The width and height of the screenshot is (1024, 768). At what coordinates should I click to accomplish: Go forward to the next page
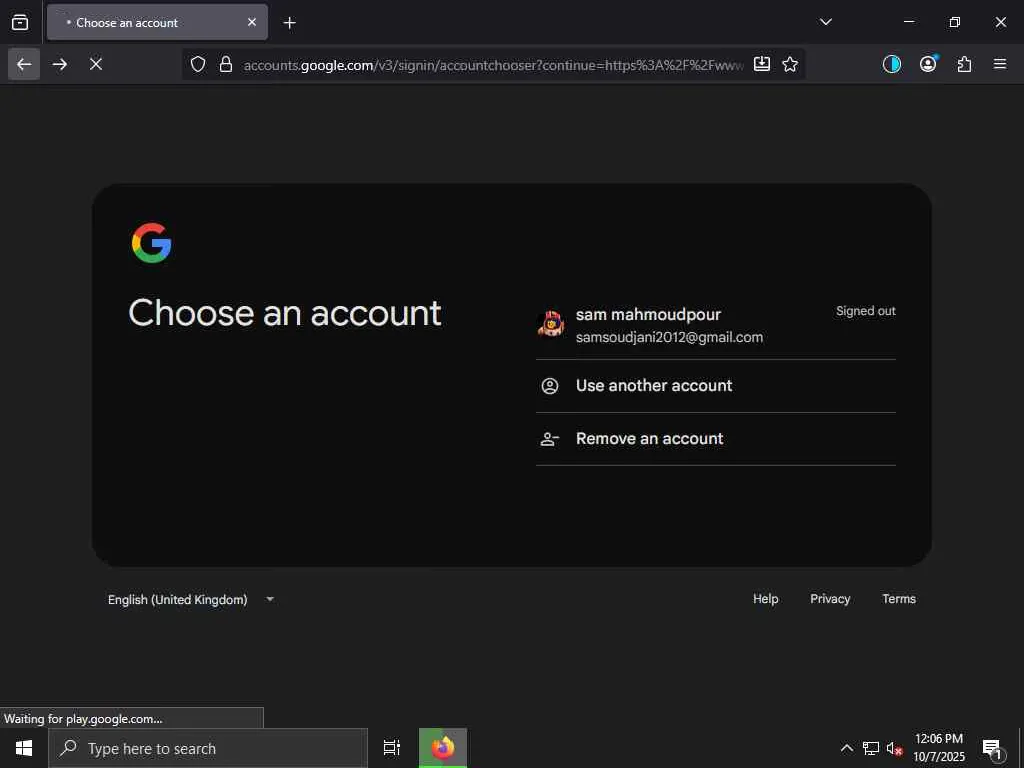click(60, 64)
